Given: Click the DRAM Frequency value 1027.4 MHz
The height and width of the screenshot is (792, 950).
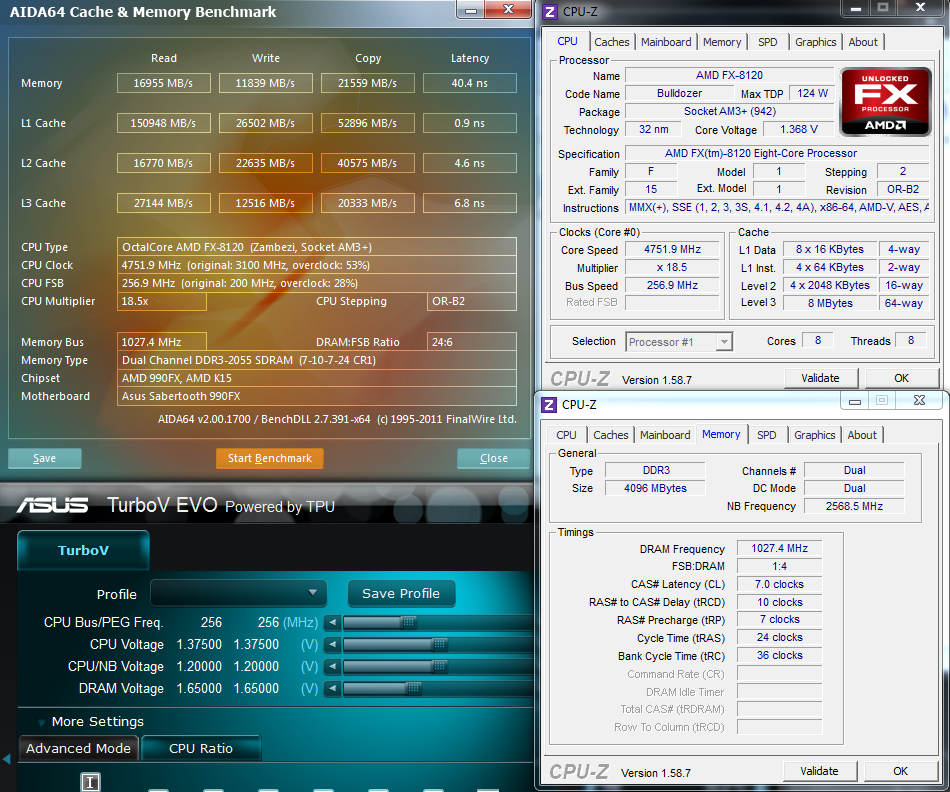Looking at the screenshot, I should point(779,548).
